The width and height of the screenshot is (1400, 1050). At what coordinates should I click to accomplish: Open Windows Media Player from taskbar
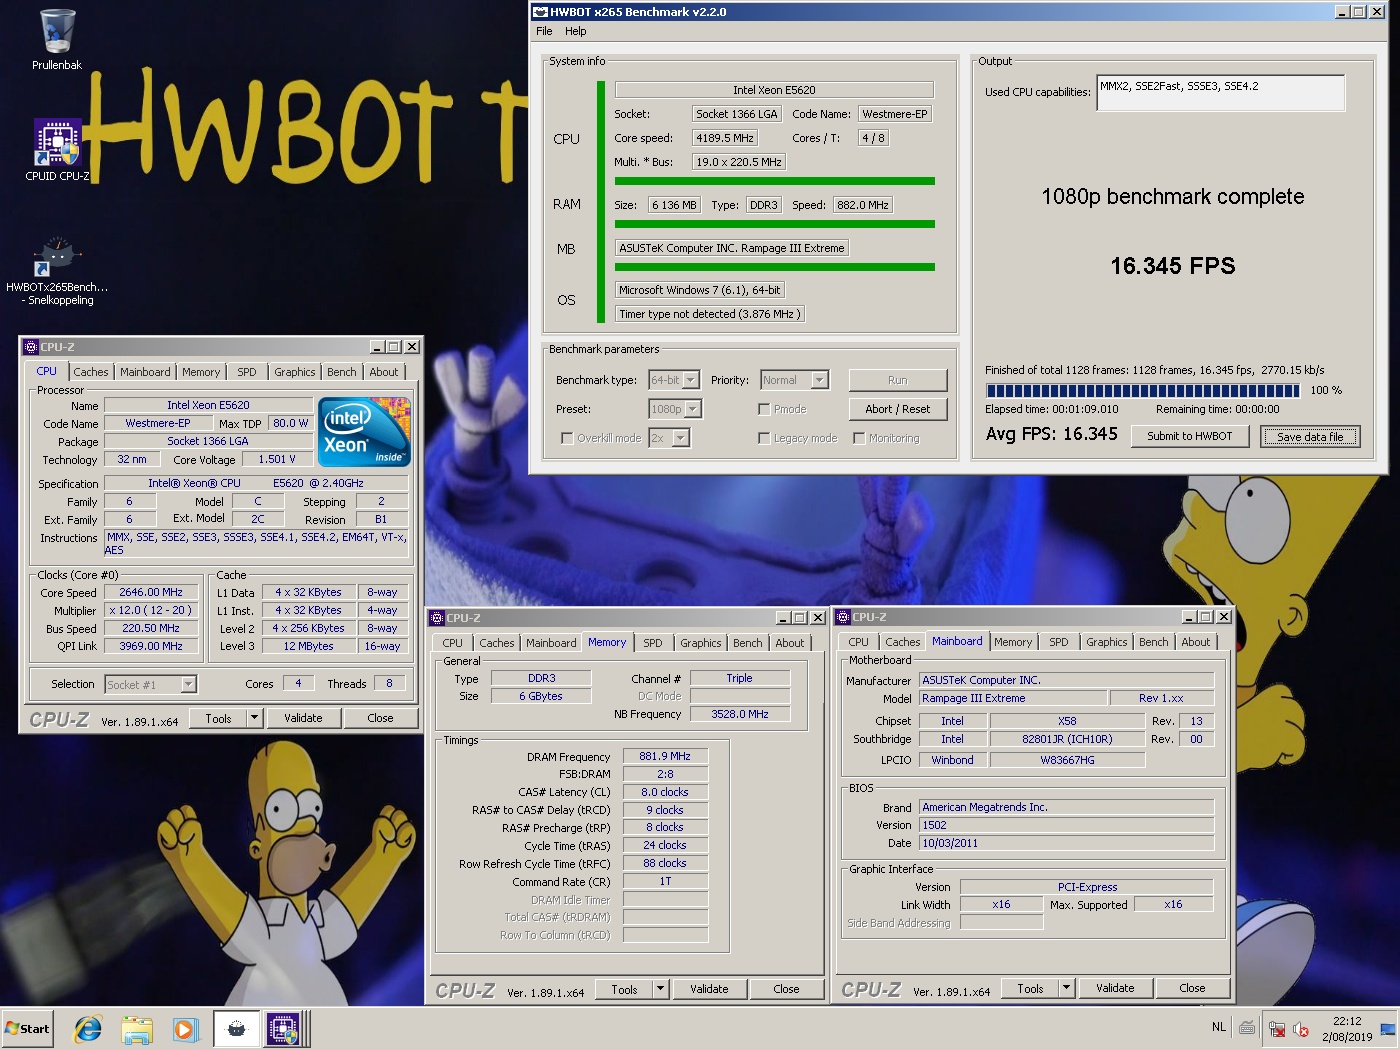(x=185, y=1028)
